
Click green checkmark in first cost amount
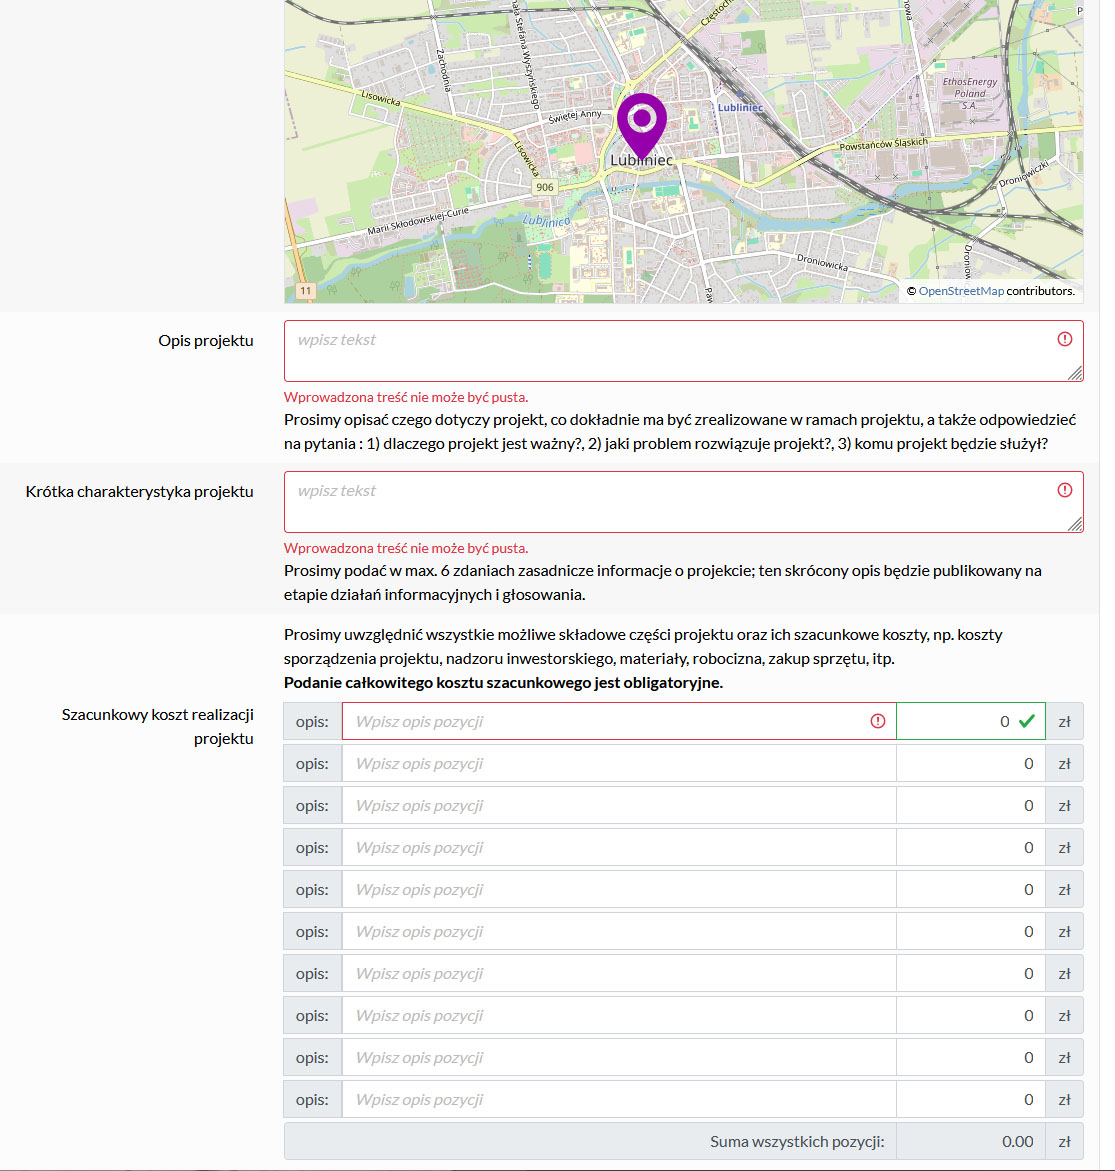tap(1026, 721)
